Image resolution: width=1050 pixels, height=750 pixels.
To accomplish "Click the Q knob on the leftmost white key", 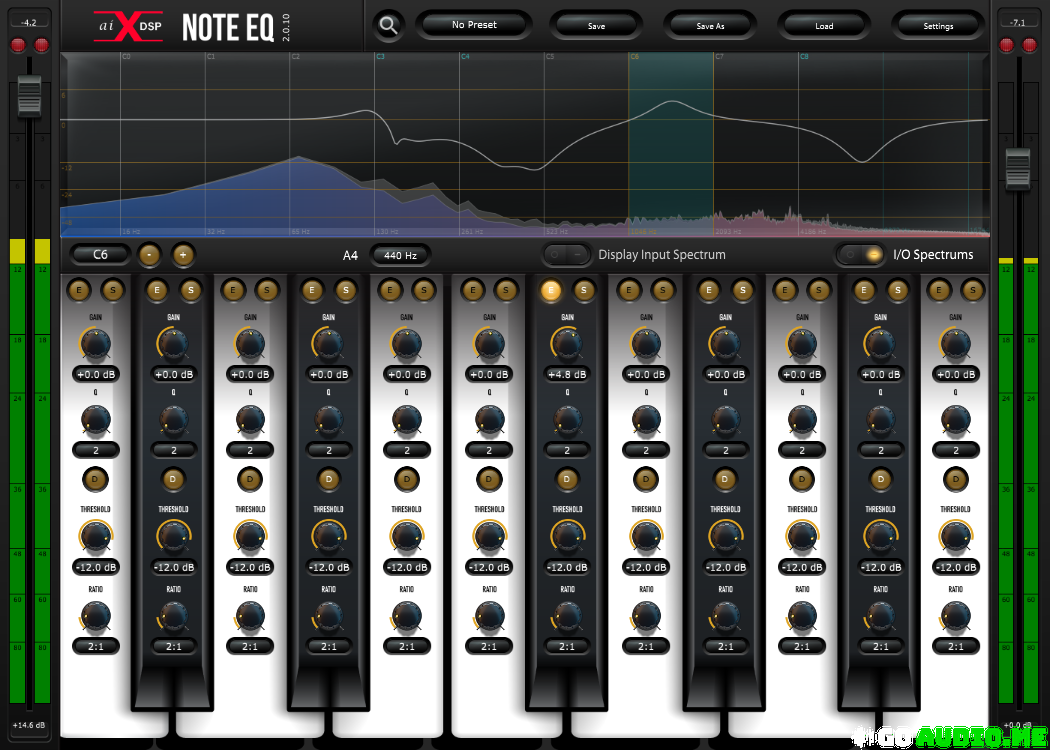I will click(x=96, y=420).
